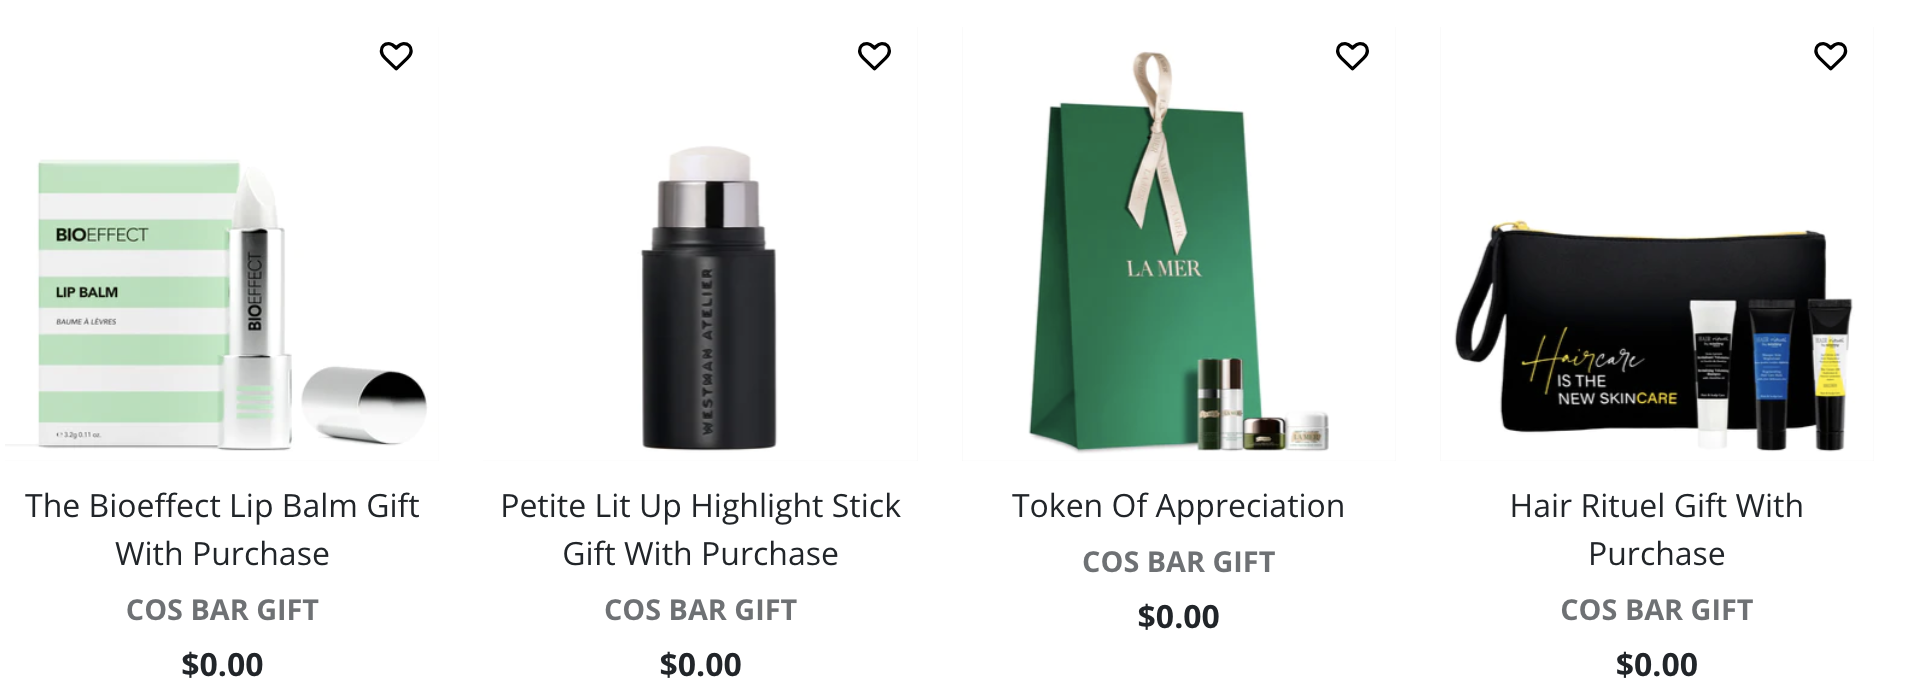
Task: Click the $0.00 price of Highlight Stick
Action: coord(700,665)
